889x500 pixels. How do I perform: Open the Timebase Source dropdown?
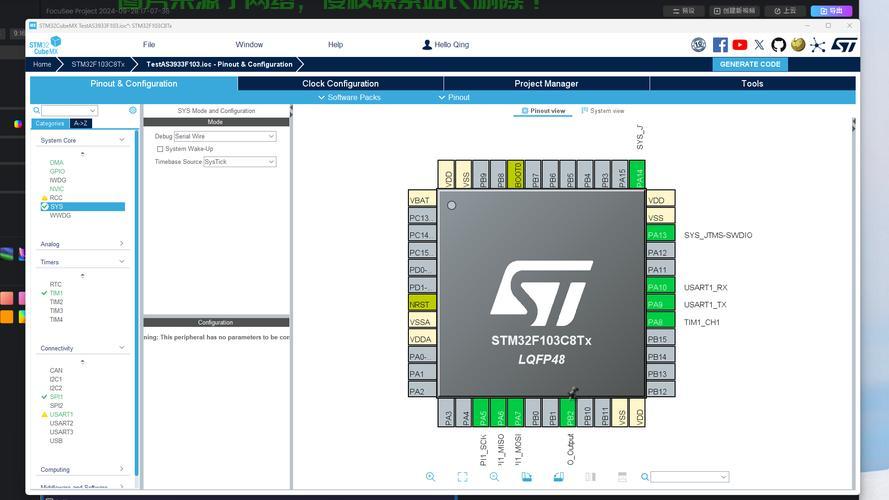pos(239,161)
